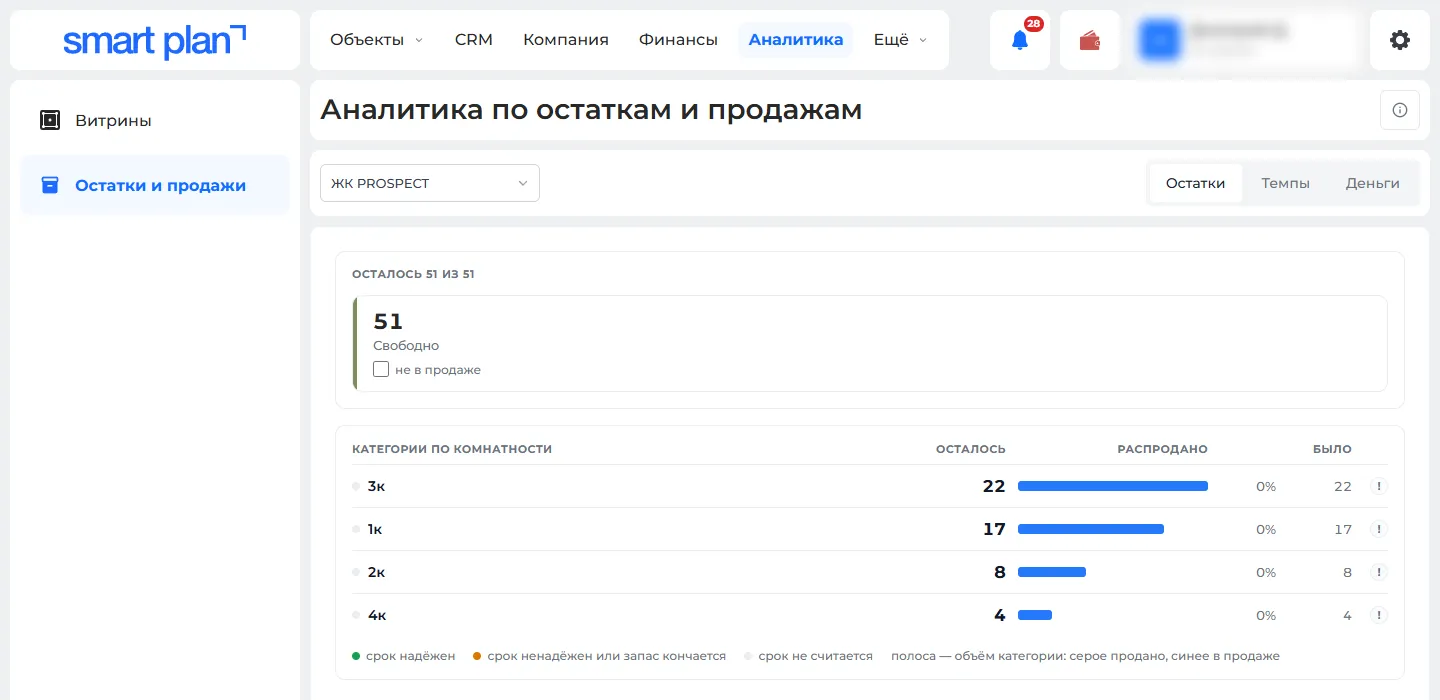1440x700 pixels.
Task: Click the warning icon in the 4к row
Action: (x=1379, y=615)
